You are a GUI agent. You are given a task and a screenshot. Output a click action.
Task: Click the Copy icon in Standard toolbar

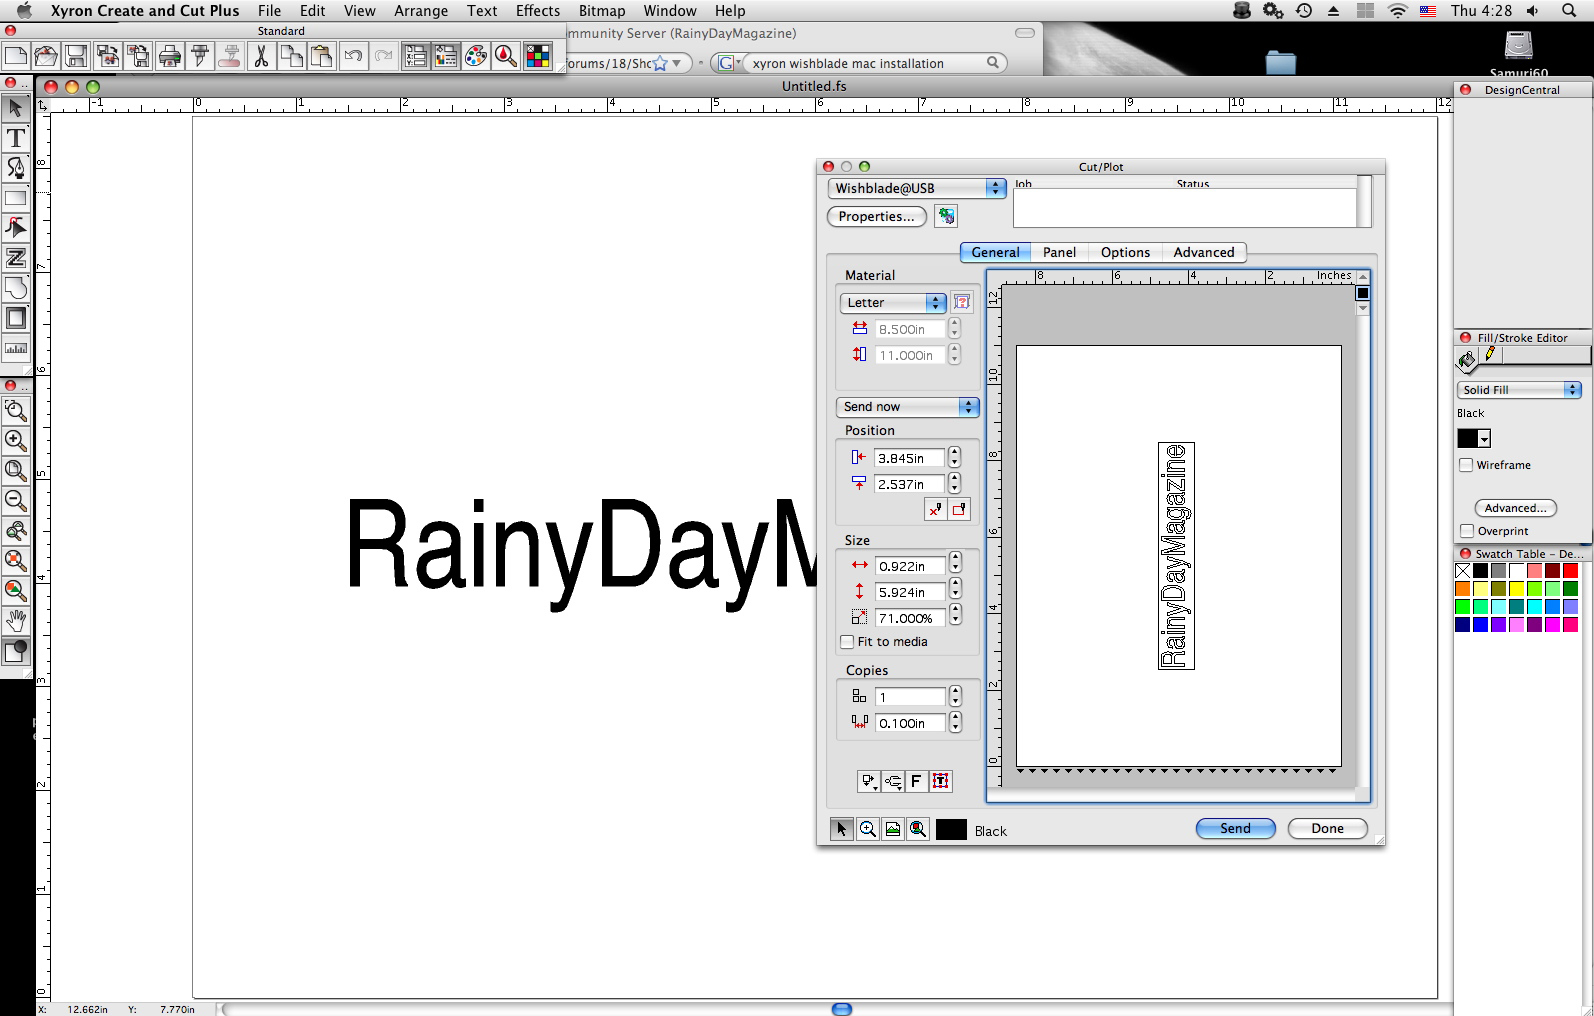pos(291,56)
